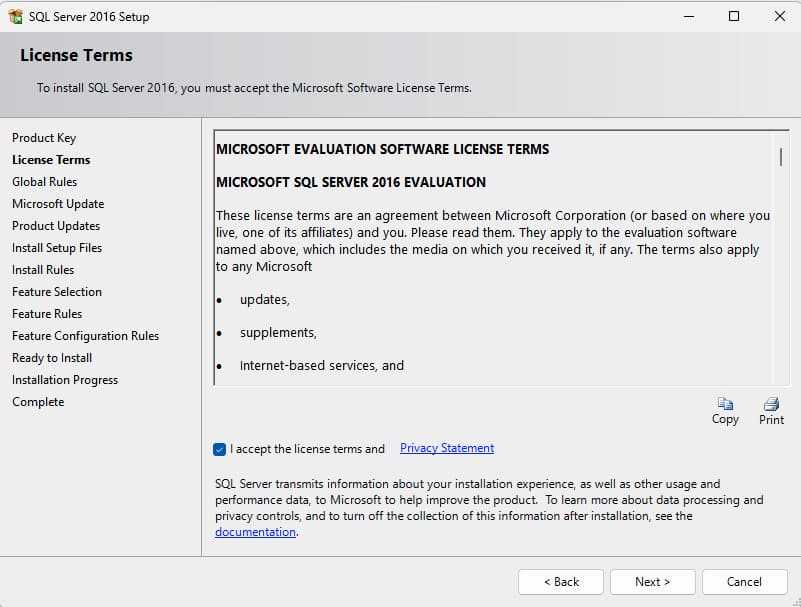Click the Copy icon for license terms
The height and width of the screenshot is (607, 801).
tap(725, 404)
